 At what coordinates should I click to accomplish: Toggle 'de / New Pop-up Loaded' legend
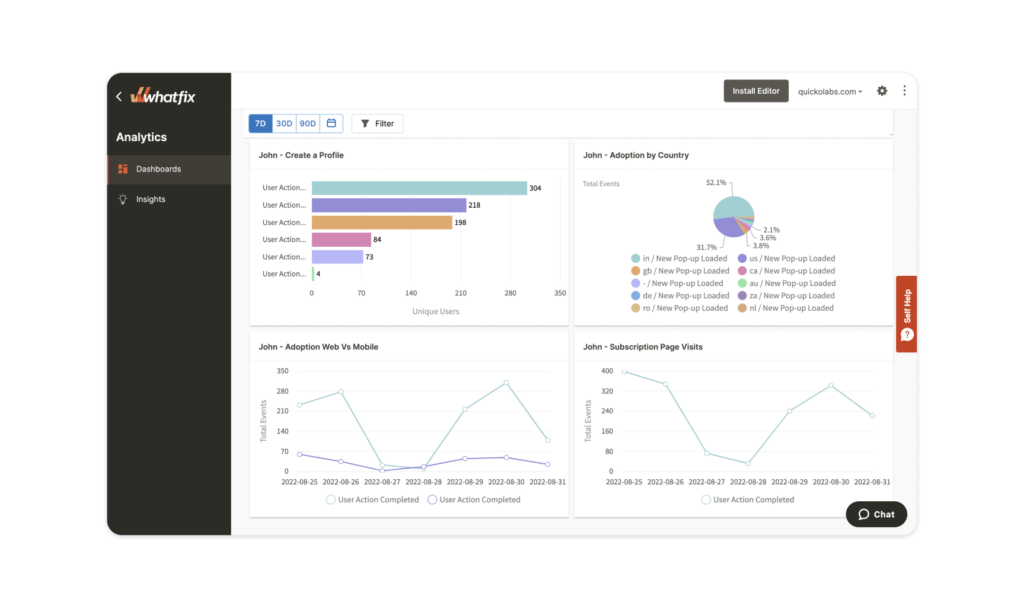click(x=680, y=296)
